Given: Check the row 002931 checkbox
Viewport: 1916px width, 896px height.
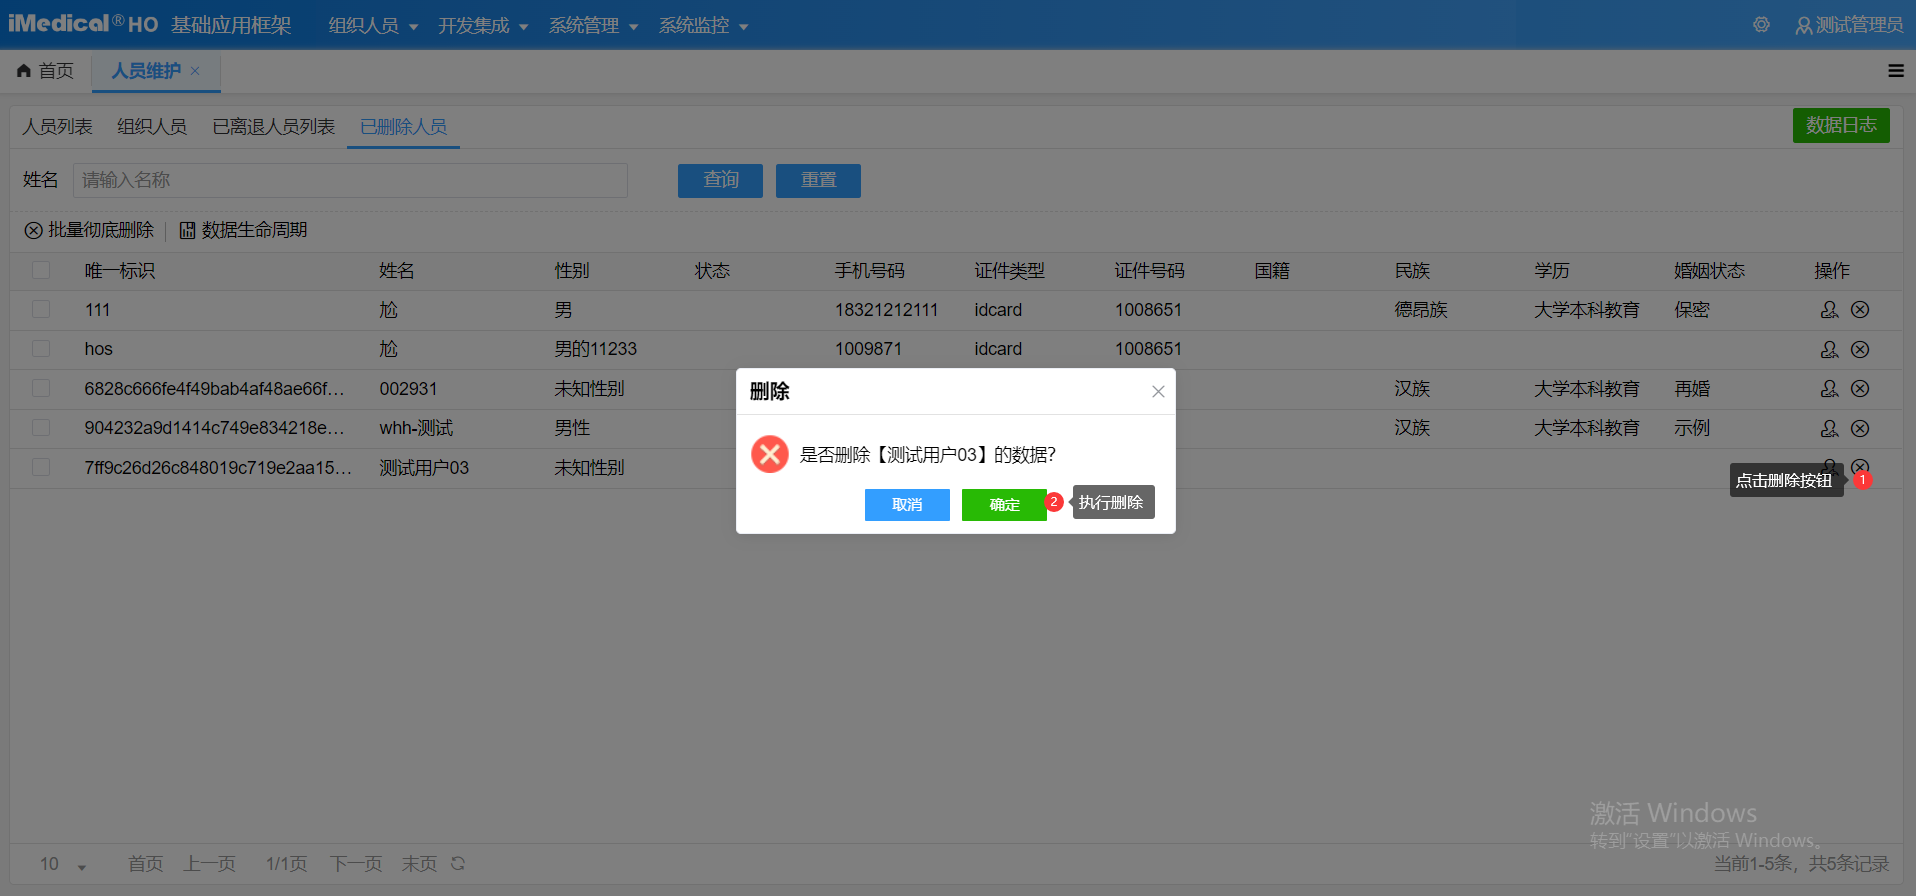Looking at the screenshot, I should (x=41, y=389).
